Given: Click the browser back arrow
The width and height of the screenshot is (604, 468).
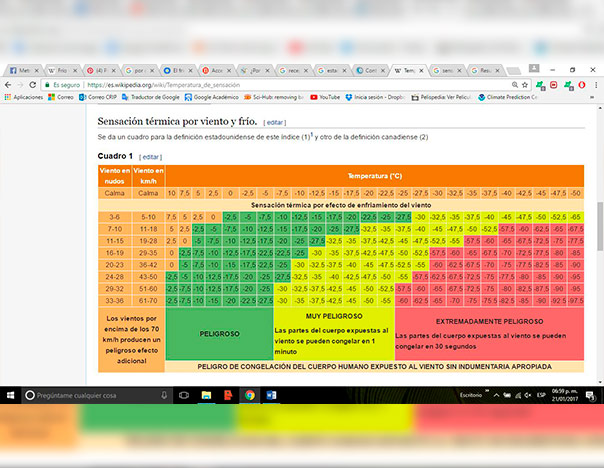Looking at the screenshot, I should (x=9, y=86).
